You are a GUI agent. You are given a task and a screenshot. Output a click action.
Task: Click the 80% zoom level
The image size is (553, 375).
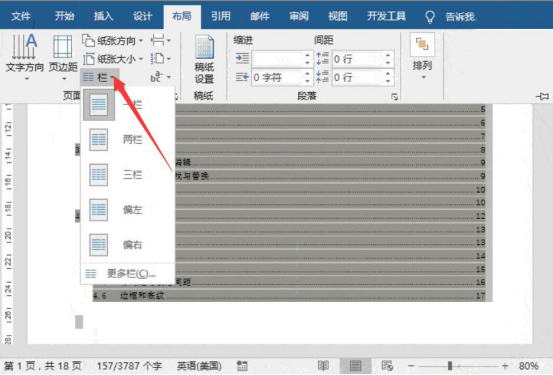pyautogui.click(x=529, y=366)
